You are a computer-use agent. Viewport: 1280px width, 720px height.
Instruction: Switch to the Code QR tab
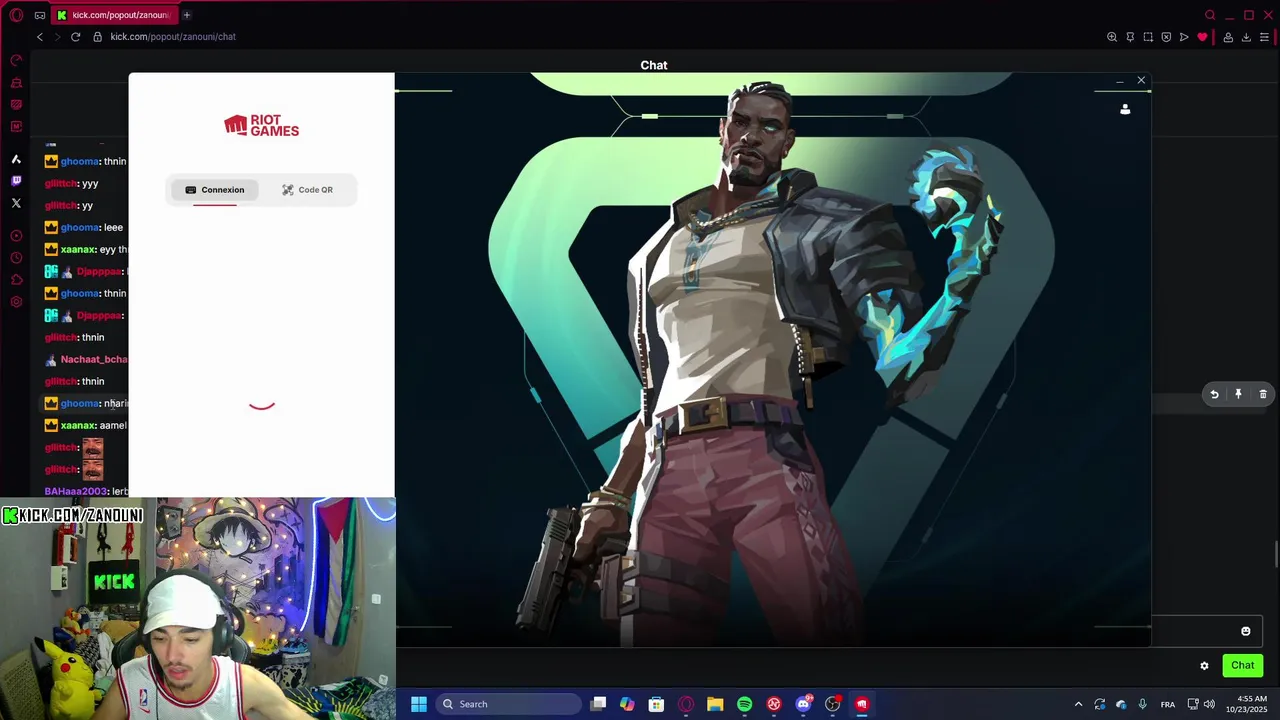[307, 190]
